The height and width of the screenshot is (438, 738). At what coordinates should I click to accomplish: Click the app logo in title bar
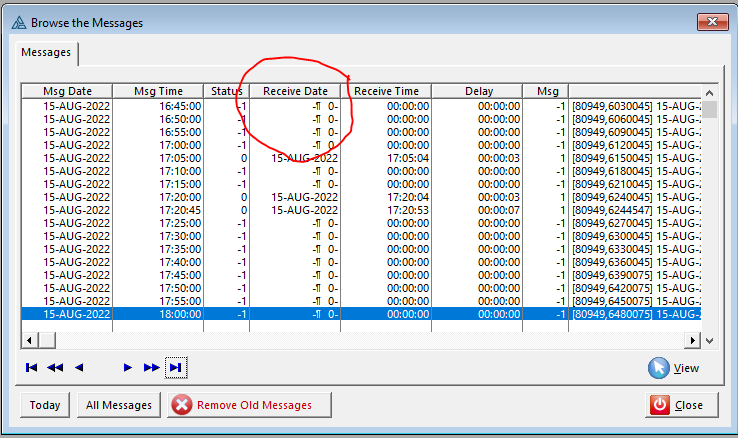pyautogui.click(x=17, y=22)
